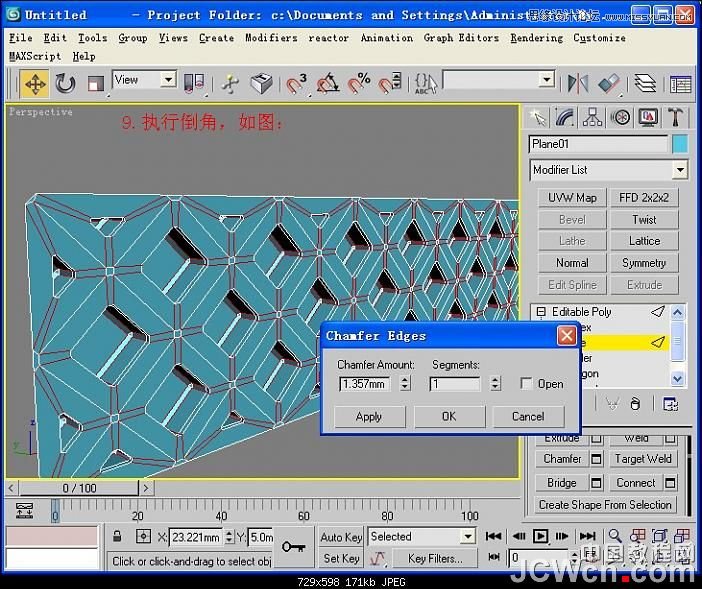Open Chamfer settings box button
This screenshot has height=589, width=702.
coord(596,459)
